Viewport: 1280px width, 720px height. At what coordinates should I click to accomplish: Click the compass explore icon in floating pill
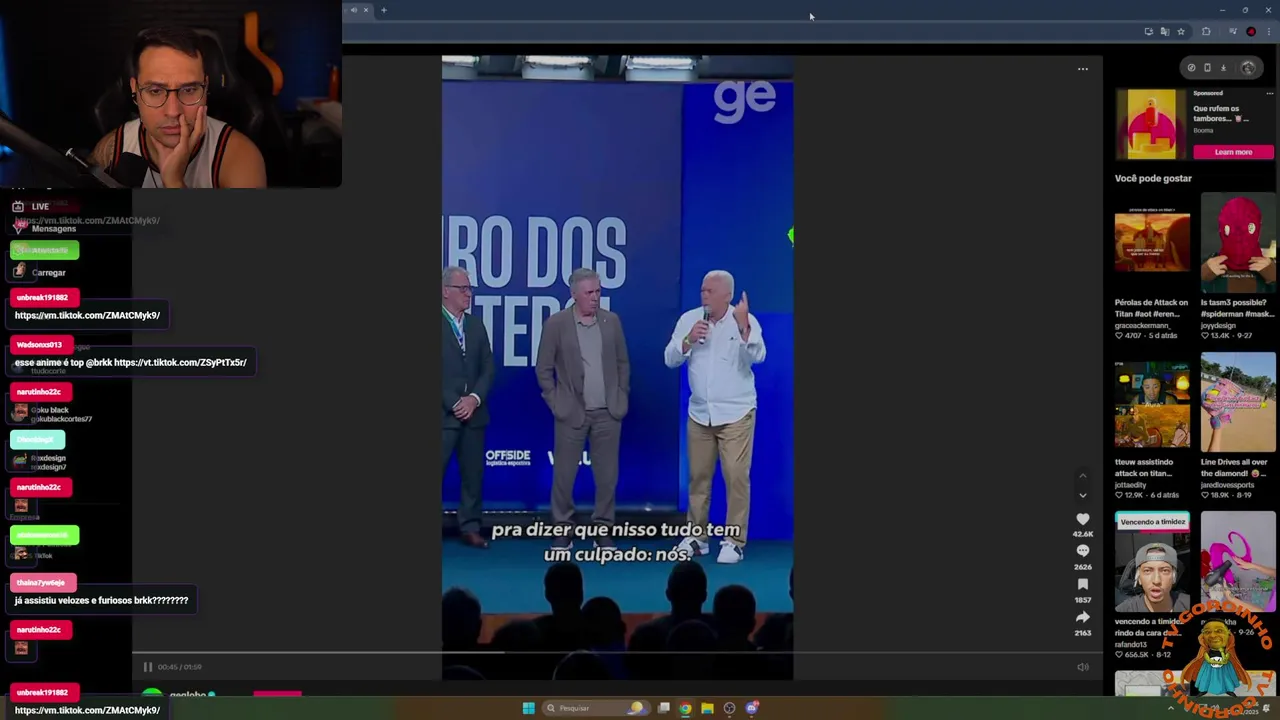click(1191, 68)
